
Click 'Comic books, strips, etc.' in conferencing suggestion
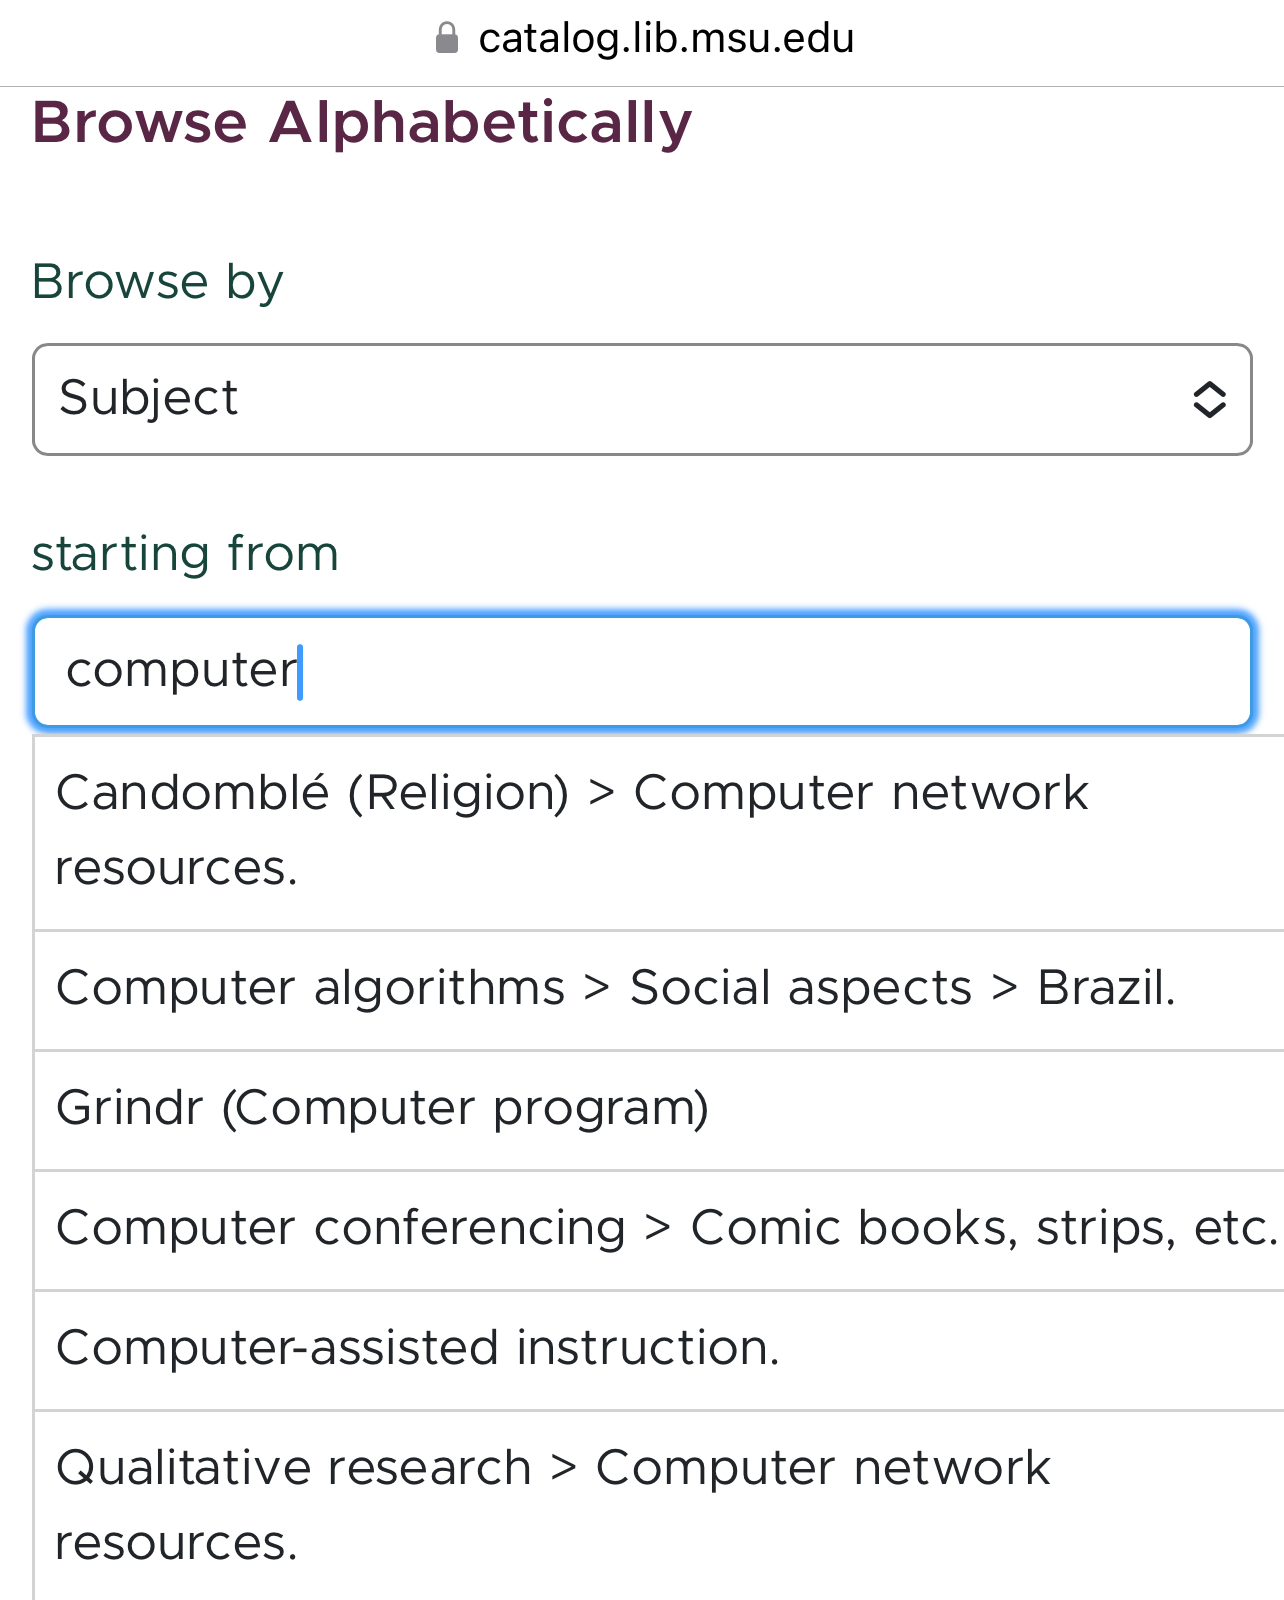[984, 1229]
